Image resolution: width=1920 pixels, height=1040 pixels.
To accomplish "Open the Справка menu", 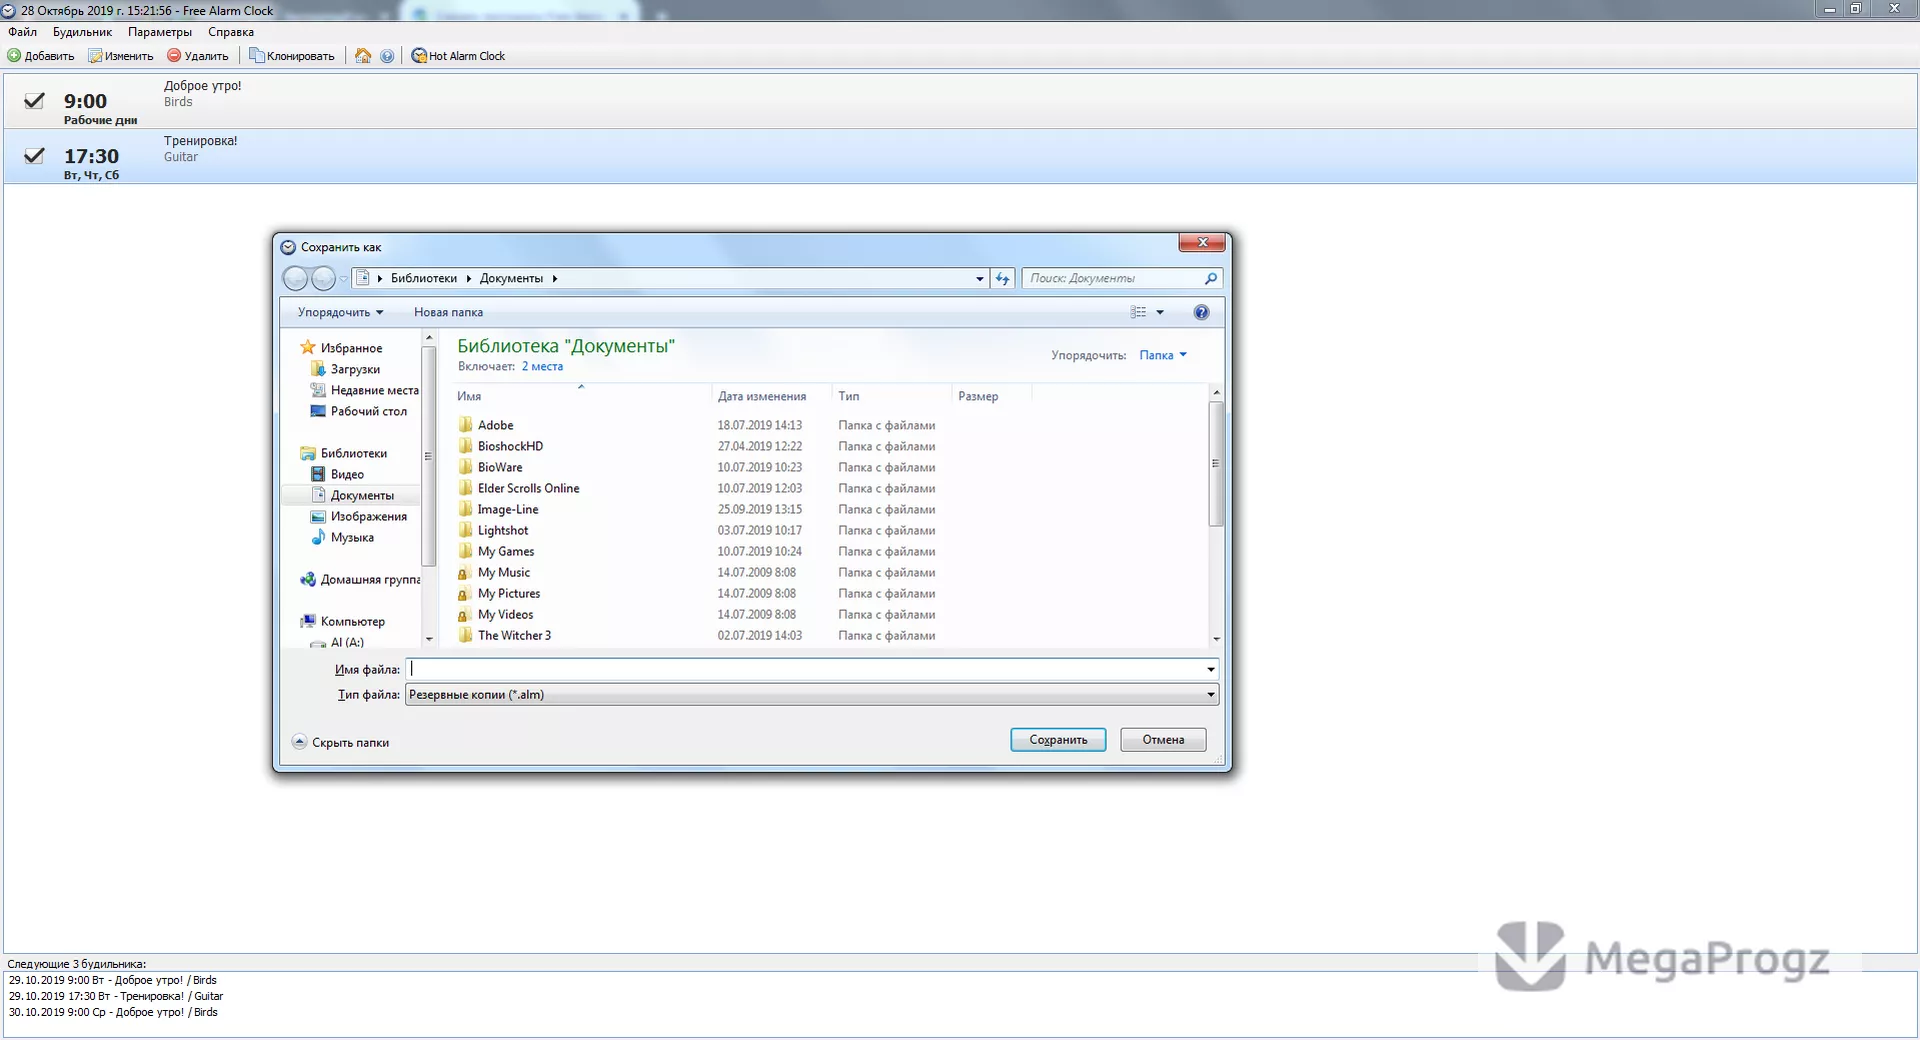I will [x=231, y=32].
